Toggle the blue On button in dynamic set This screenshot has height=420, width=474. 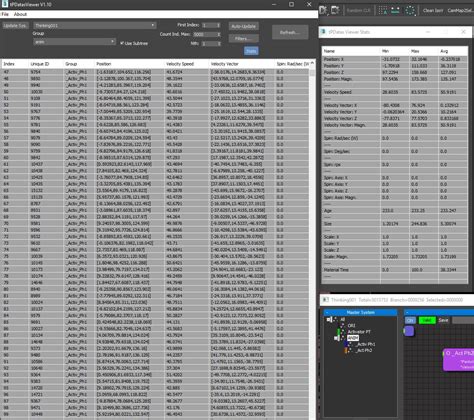click(x=410, y=320)
